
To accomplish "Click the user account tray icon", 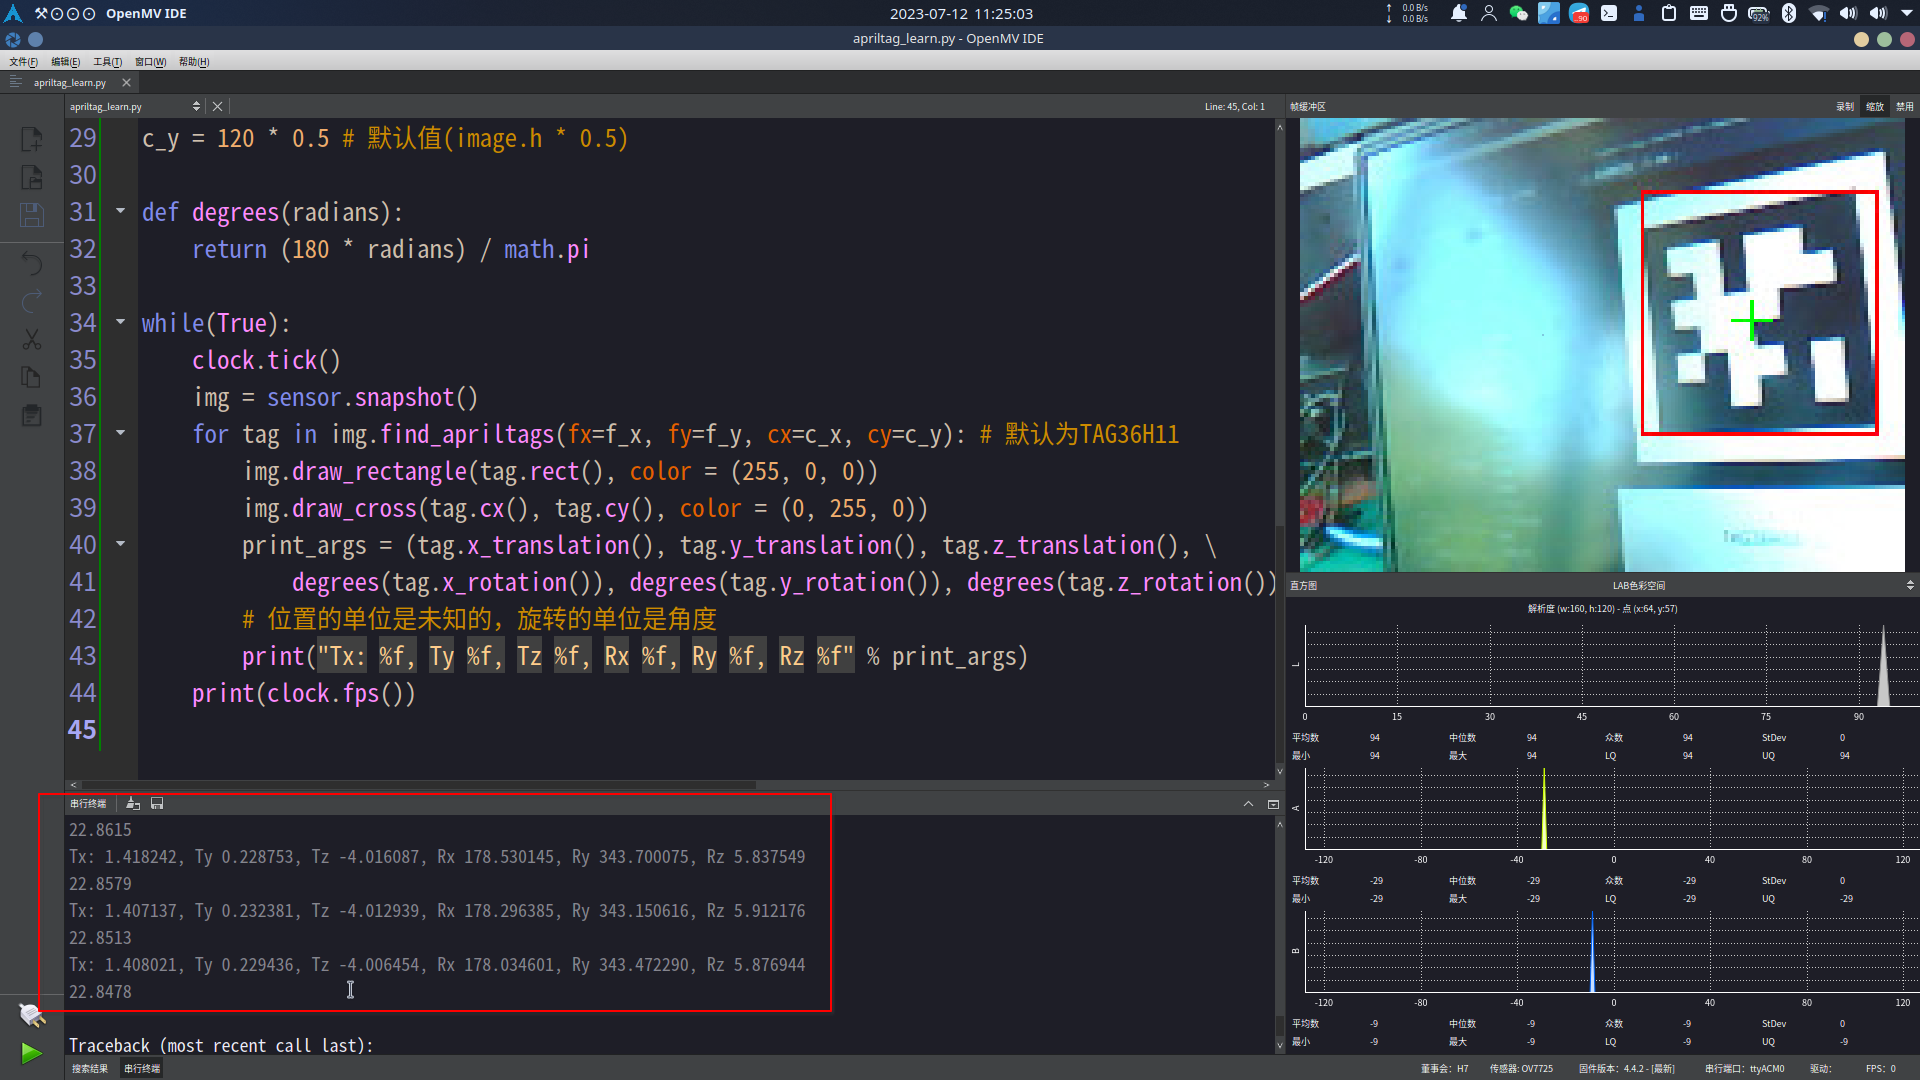I will pyautogui.click(x=1489, y=13).
